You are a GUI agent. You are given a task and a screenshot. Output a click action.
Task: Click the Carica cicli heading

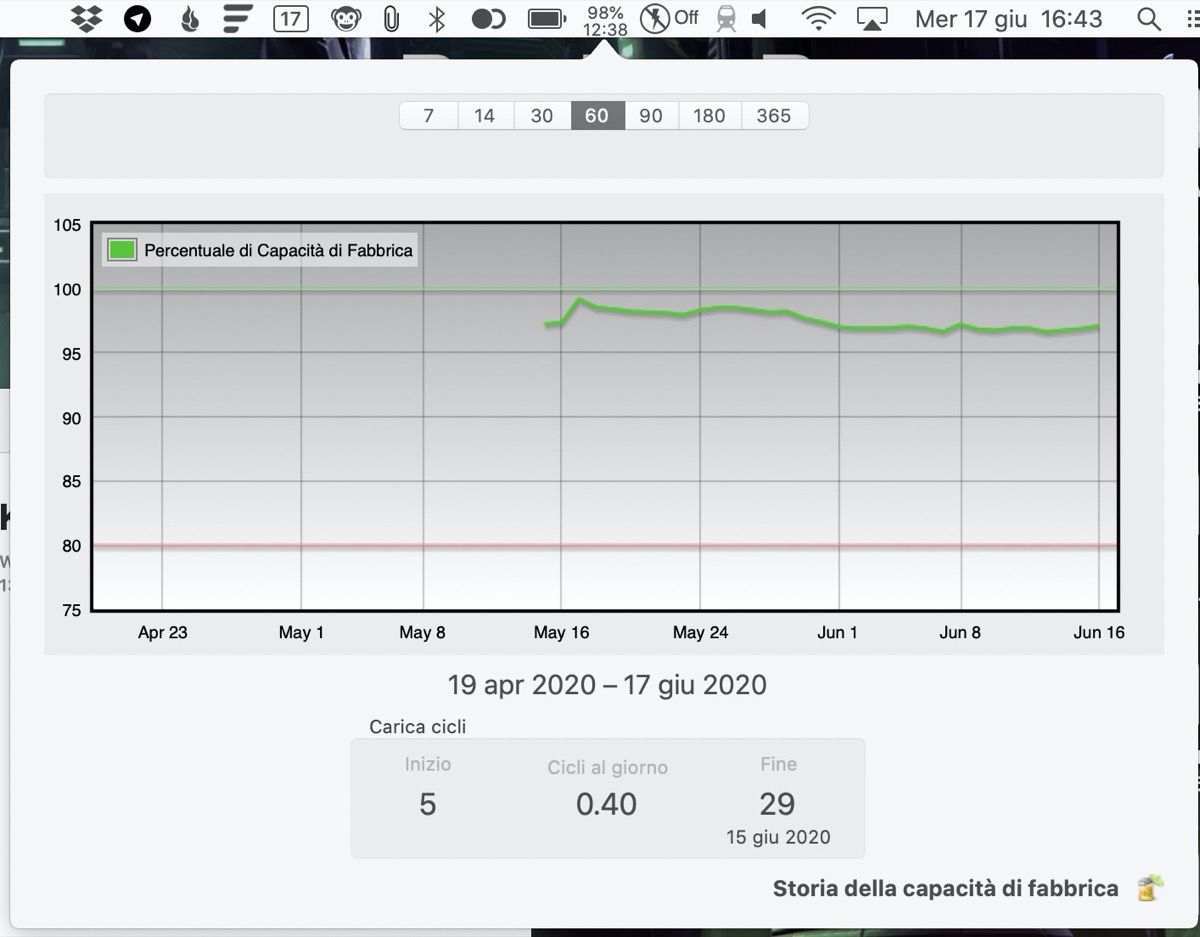tap(418, 727)
